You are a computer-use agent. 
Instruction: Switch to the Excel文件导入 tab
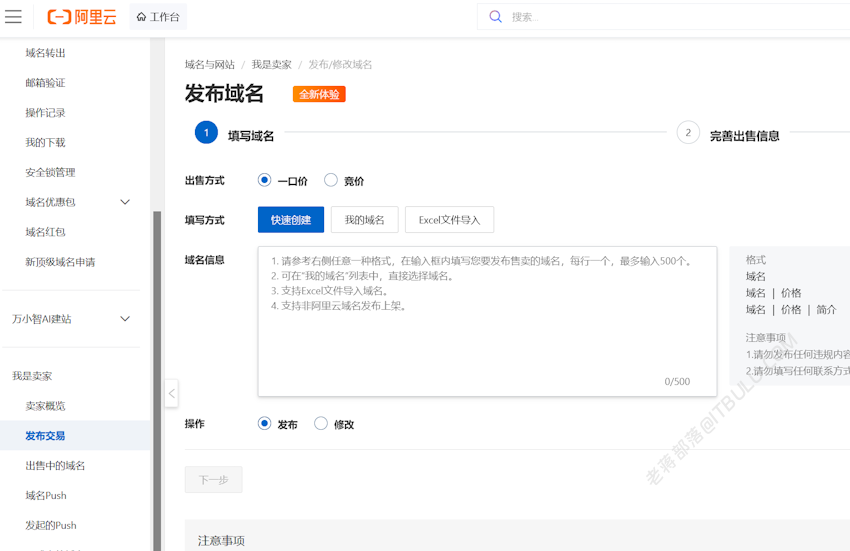[x=449, y=220]
